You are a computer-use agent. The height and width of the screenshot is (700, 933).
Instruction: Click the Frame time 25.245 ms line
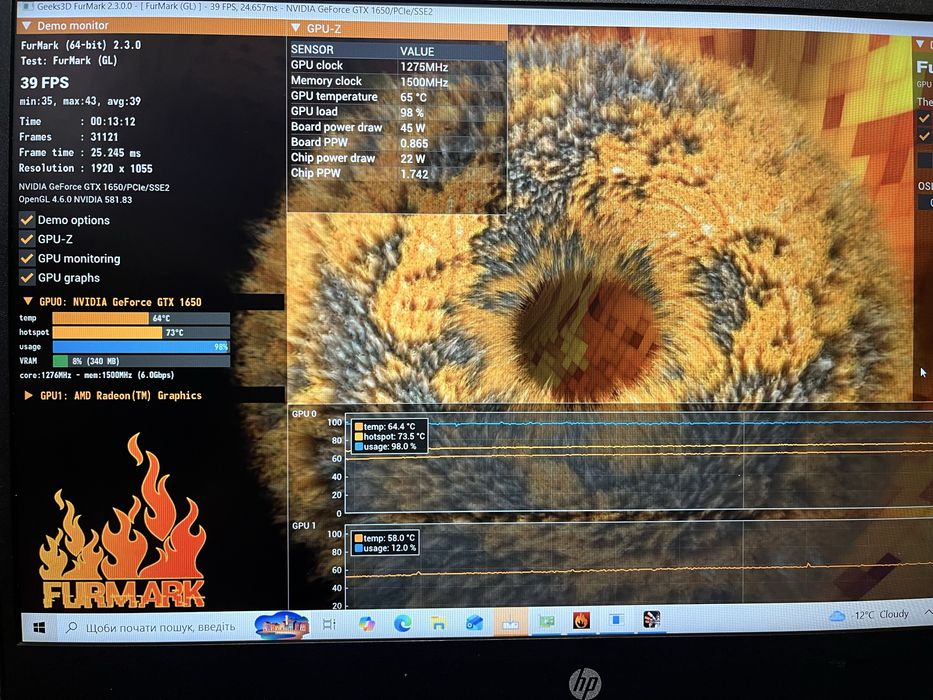[80, 153]
